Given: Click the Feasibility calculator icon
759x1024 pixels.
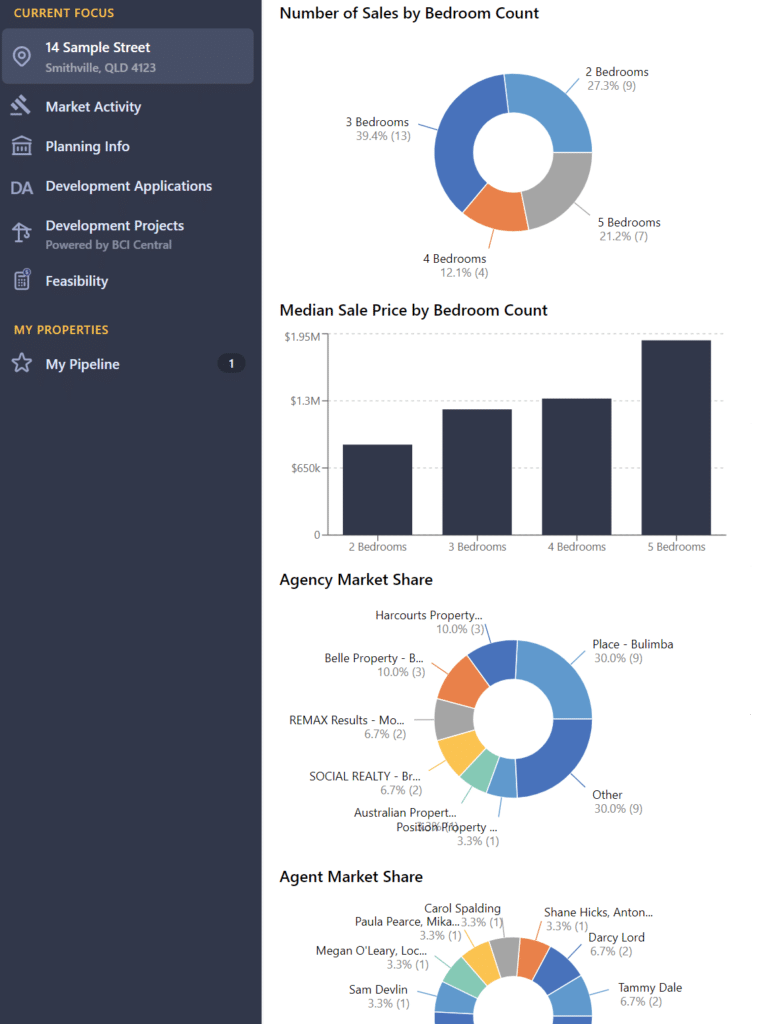Looking at the screenshot, I should [x=21, y=281].
